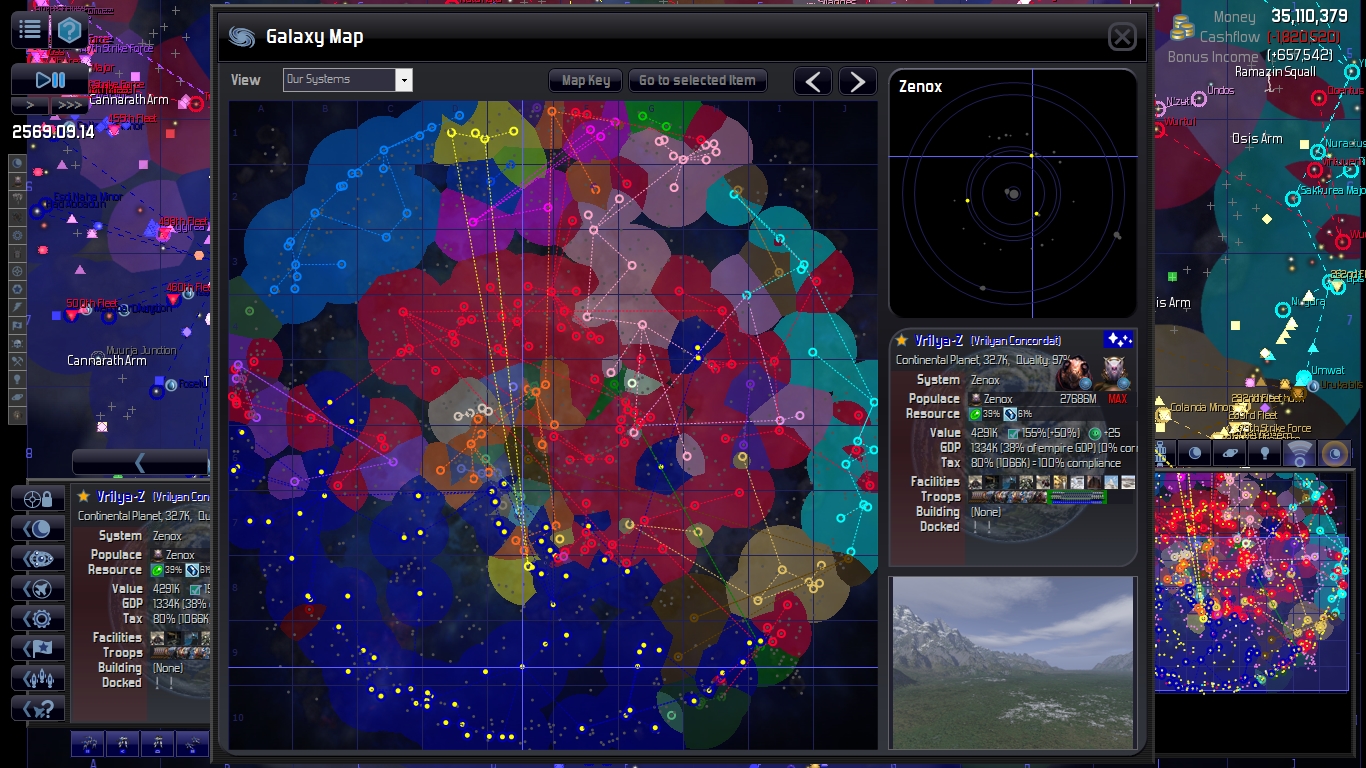Click the Umwat label on the main map

[1327, 372]
